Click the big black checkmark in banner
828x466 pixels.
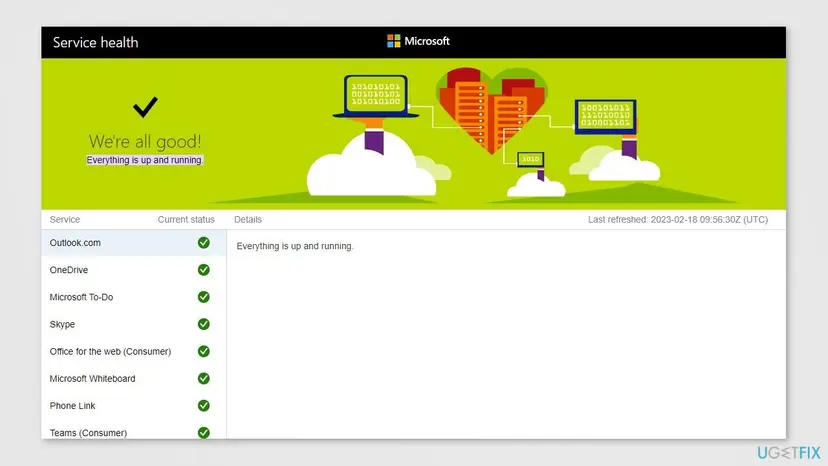[145, 107]
